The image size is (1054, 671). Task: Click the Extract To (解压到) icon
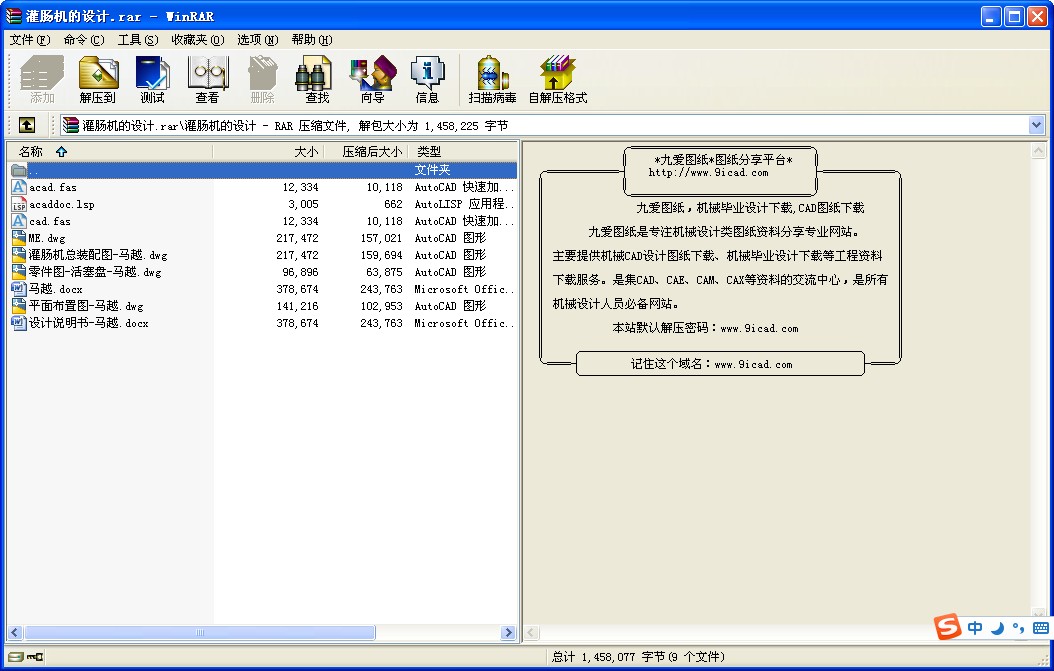pyautogui.click(x=98, y=79)
